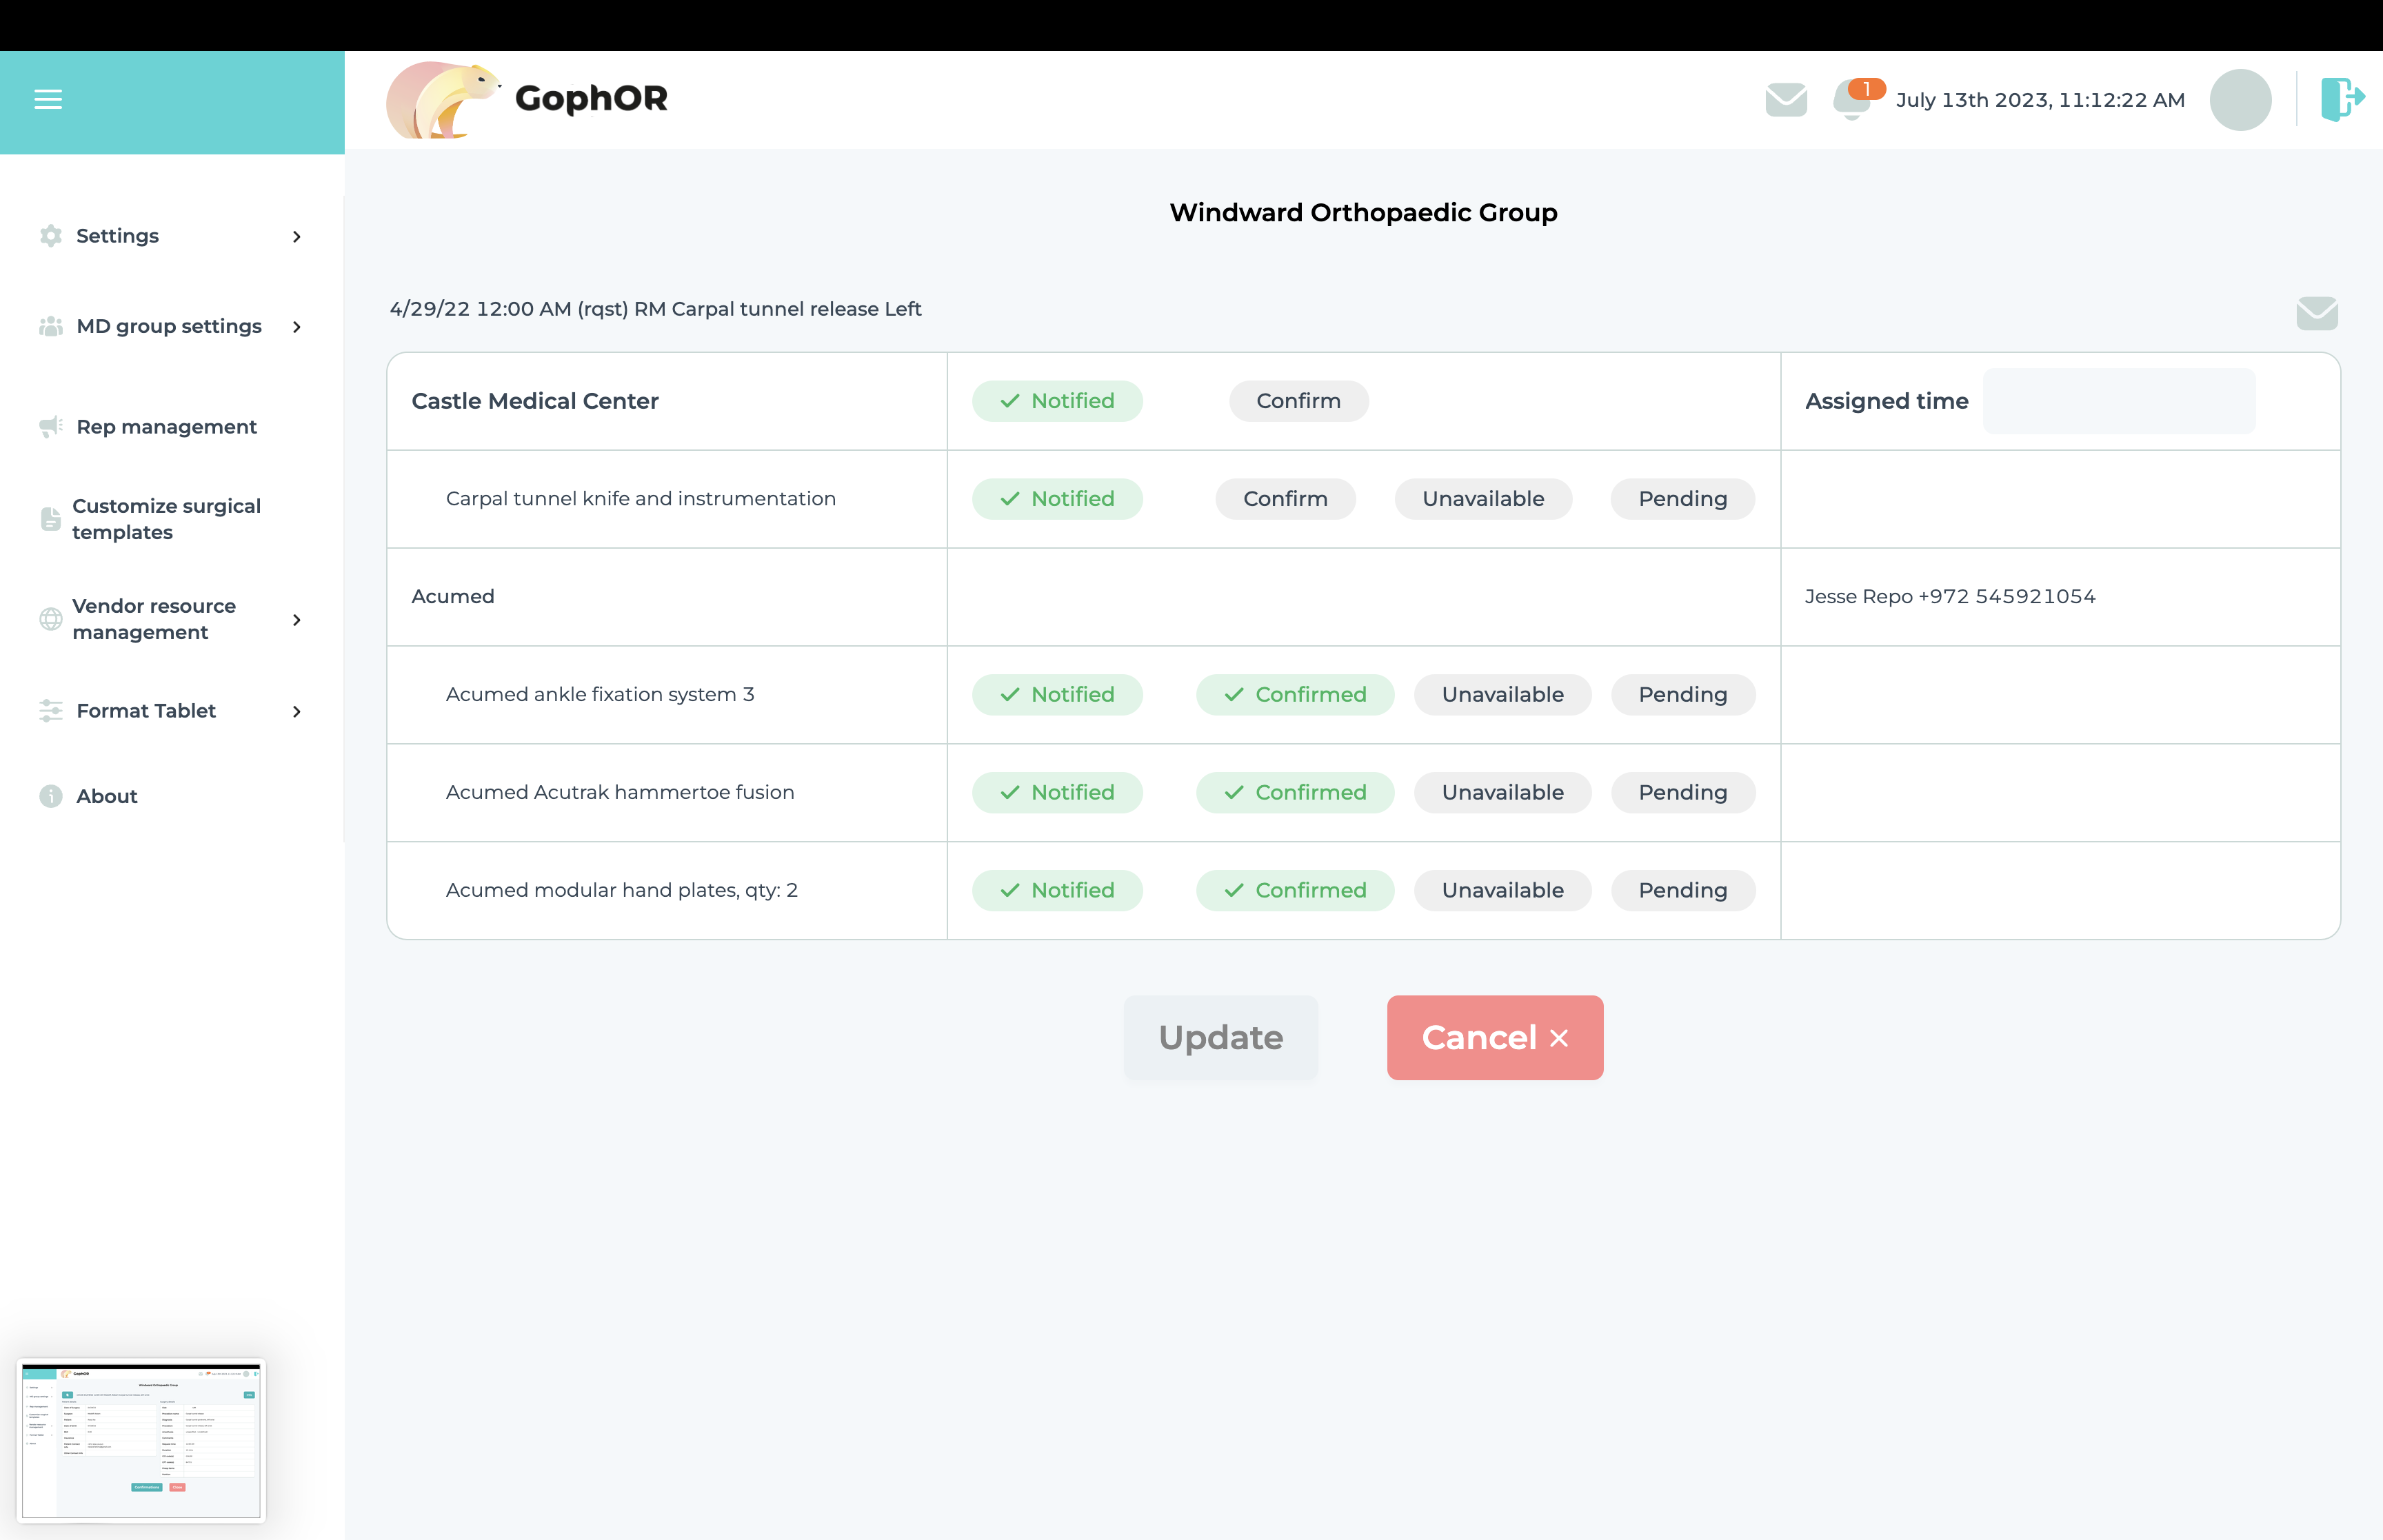The height and width of the screenshot is (1540, 2383).
Task: Open the screenshot thumbnail preview
Action: 141,1441
